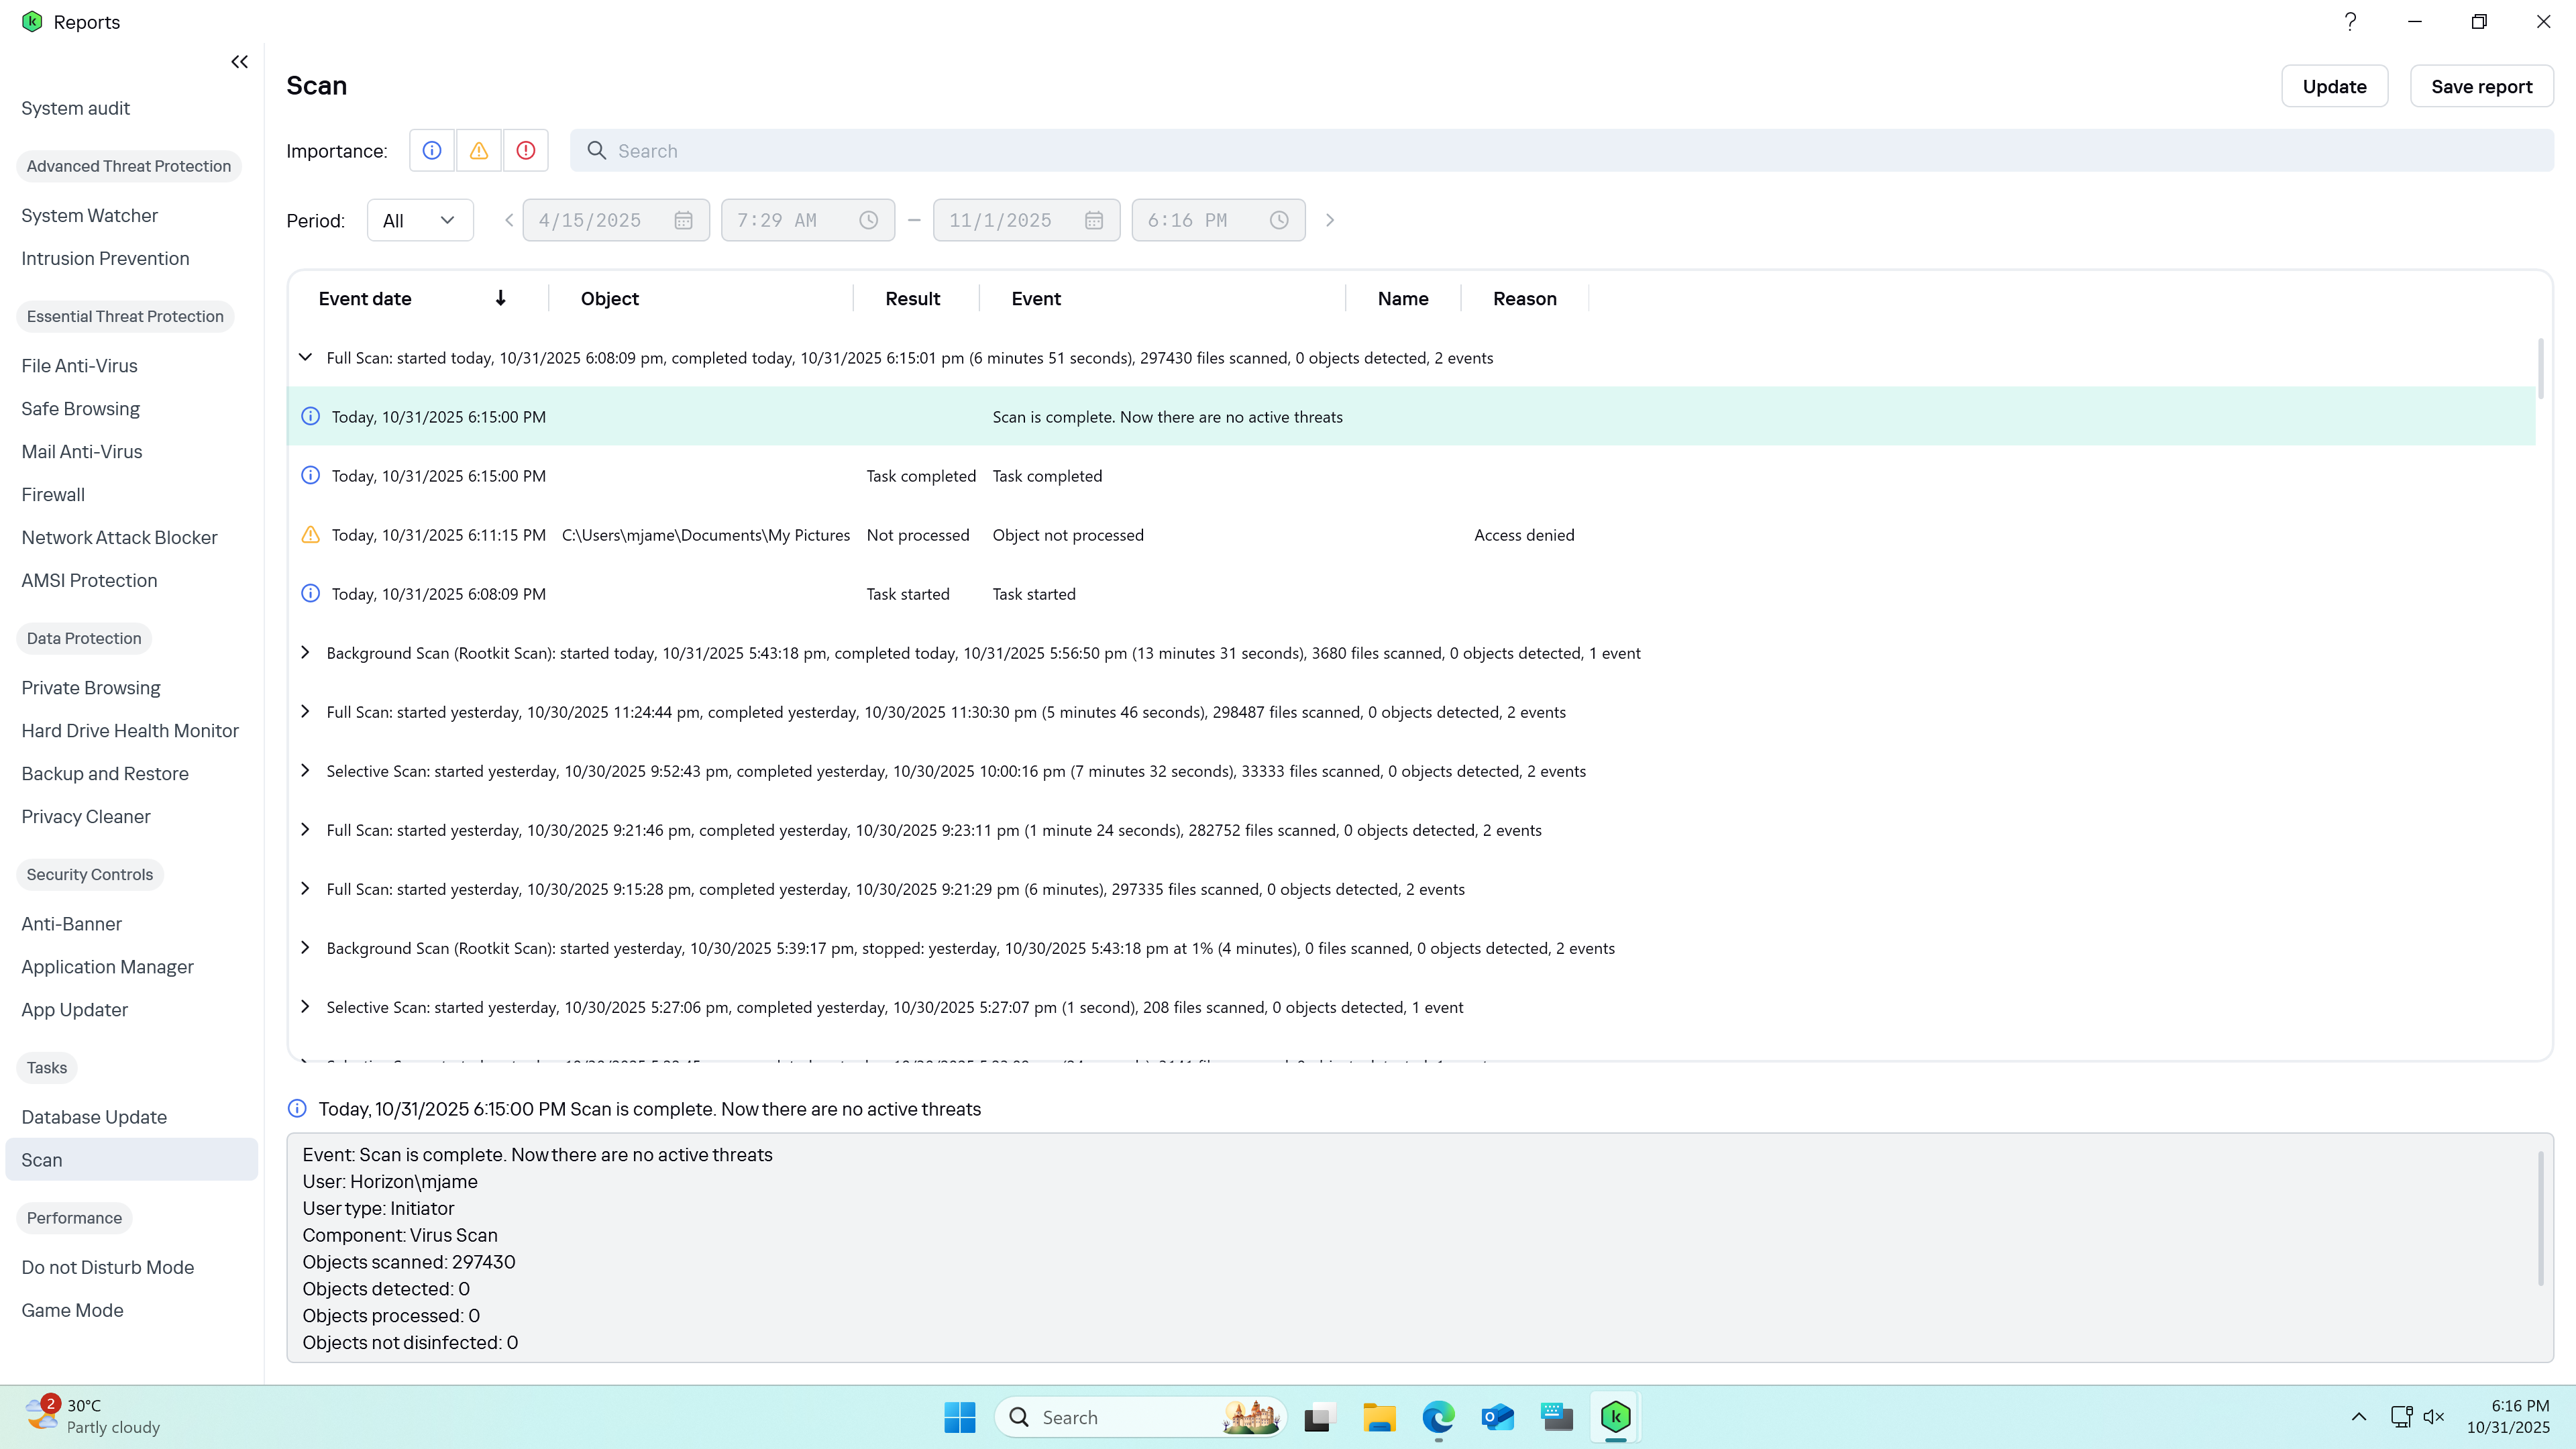Click the report search input field
Screen dimensions: 2576x1449
[1561, 151]
